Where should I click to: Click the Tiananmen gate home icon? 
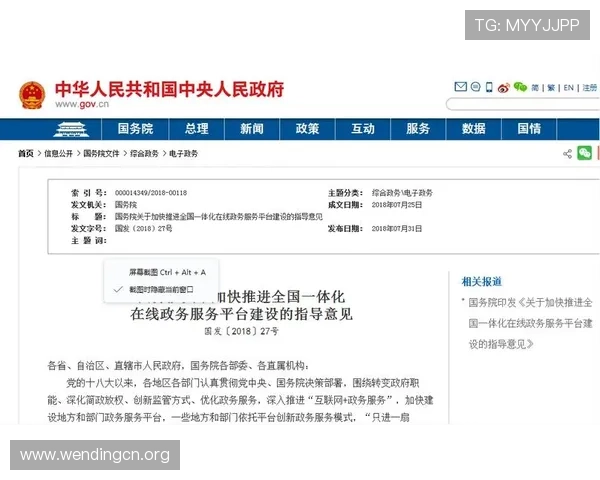(x=71, y=129)
